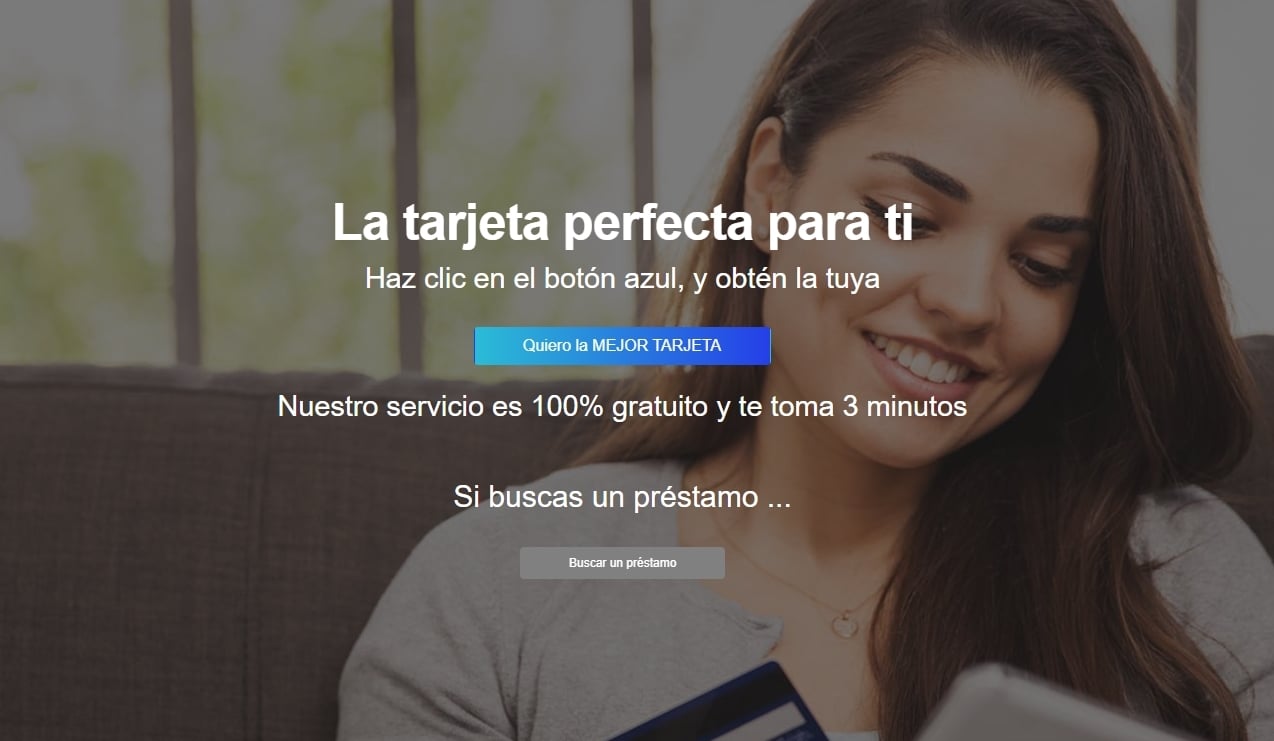Click the word "préstamo" in the loan heading
This screenshot has width=1274, height=741.
coord(696,498)
